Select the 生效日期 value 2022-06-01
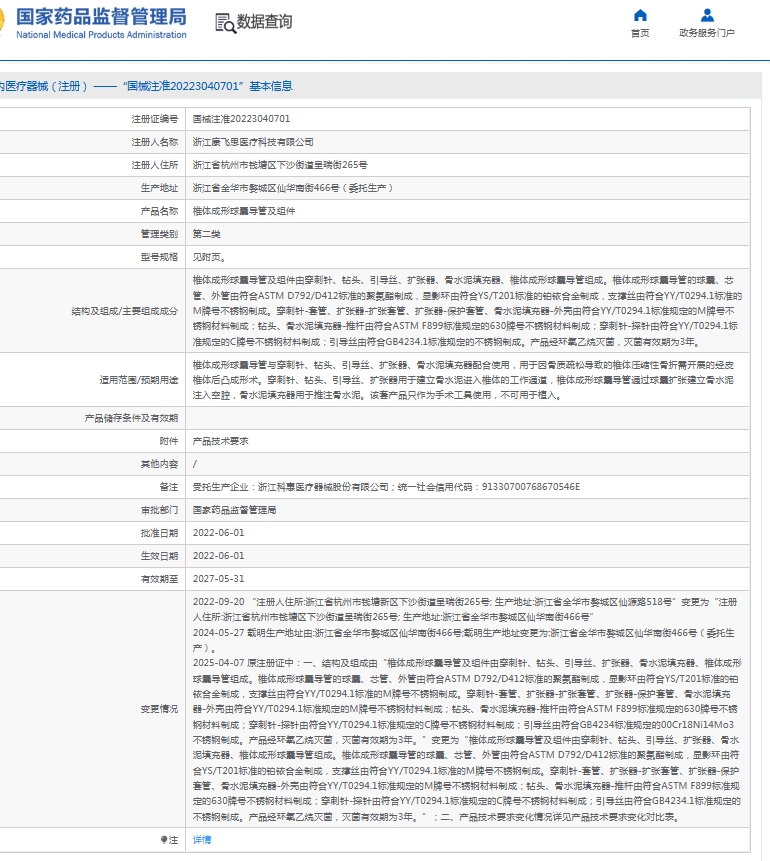 [219, 556]
